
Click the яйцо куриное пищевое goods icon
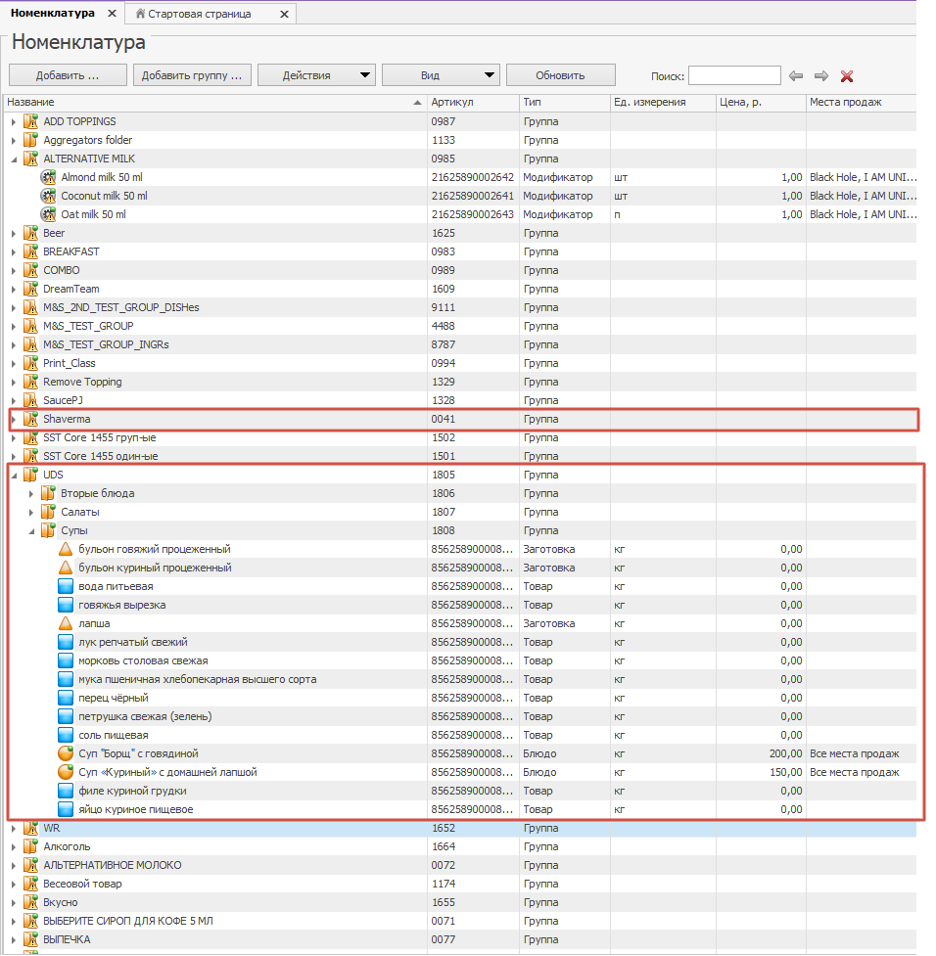tap(65, 809)
